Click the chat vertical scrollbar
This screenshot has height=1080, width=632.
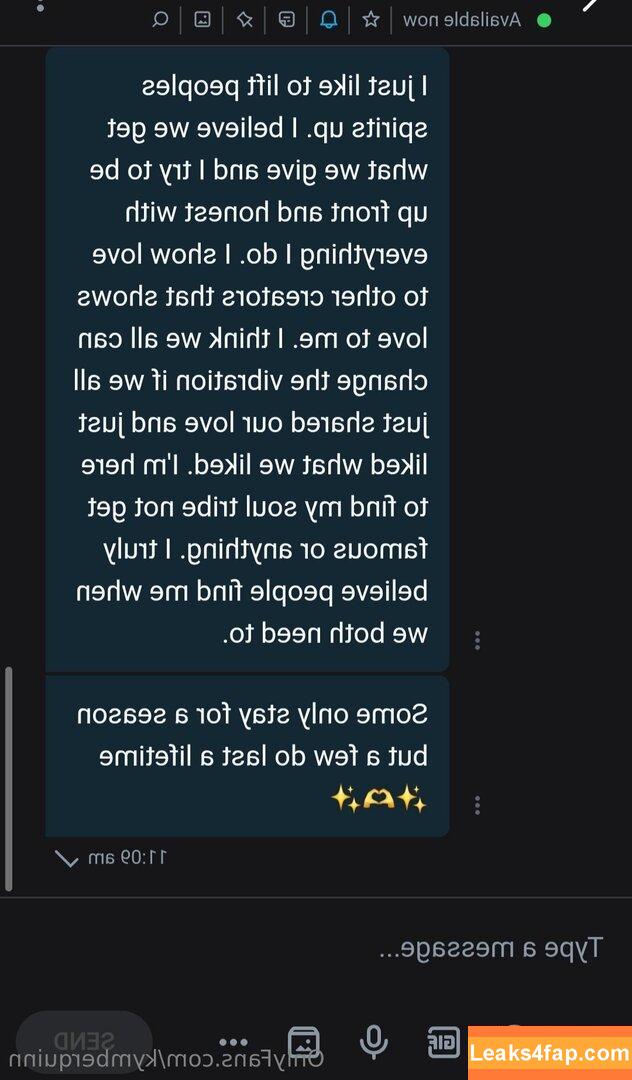point(8,778)
